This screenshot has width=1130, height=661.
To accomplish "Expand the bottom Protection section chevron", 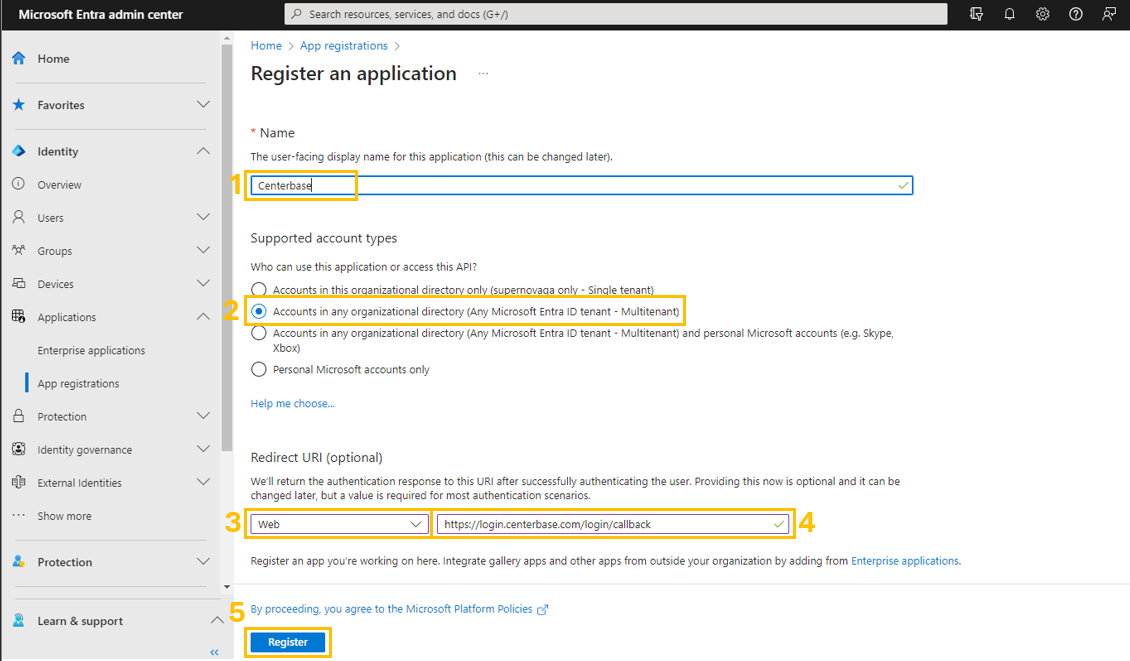I will [203, 562].
